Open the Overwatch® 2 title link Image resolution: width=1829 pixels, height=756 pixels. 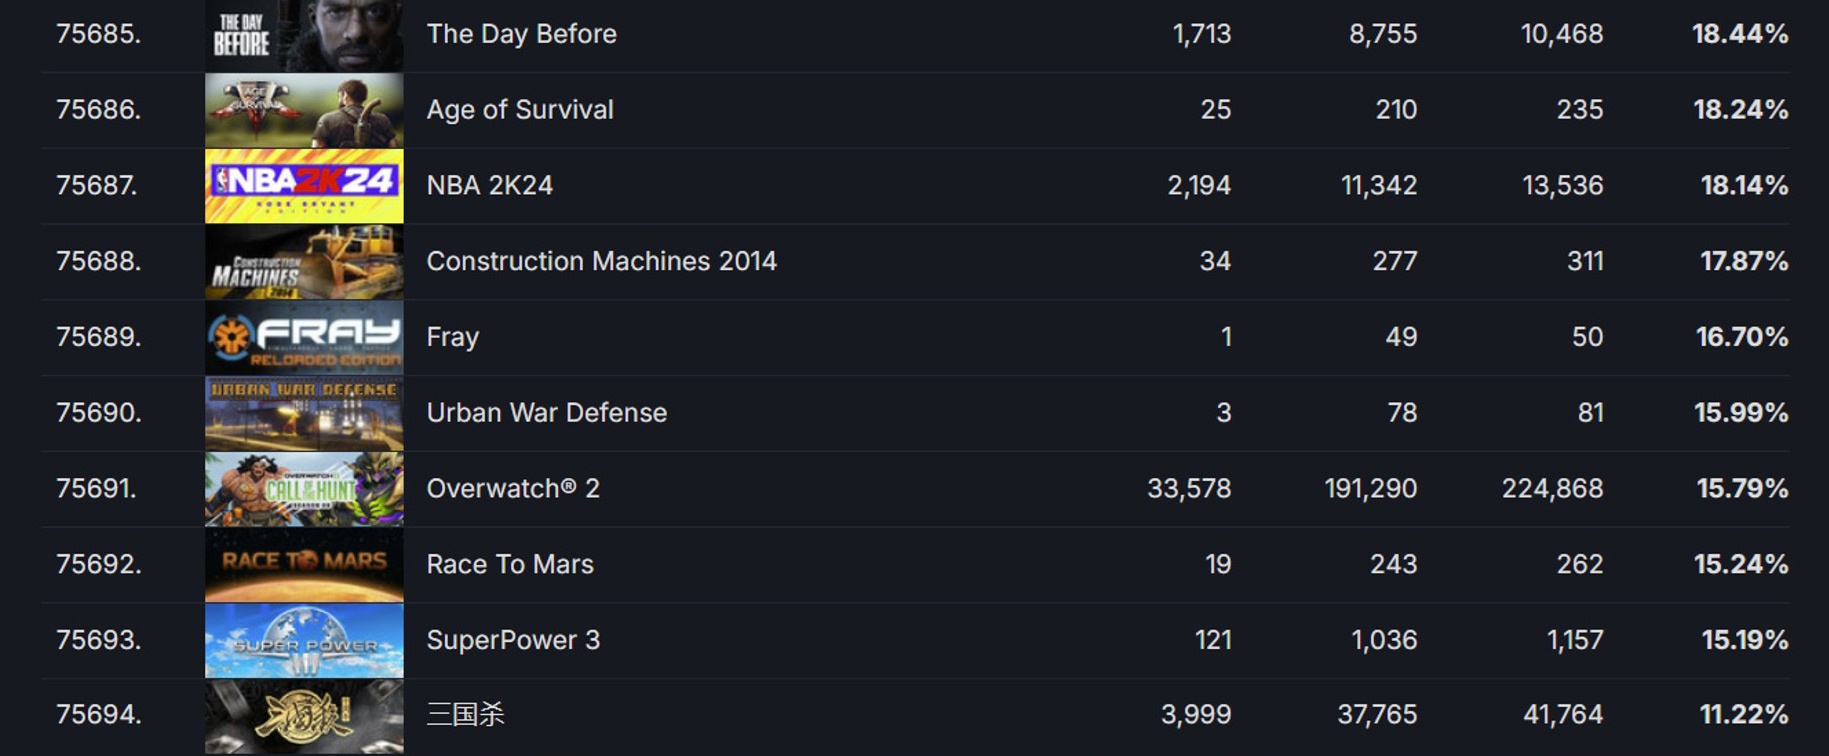click(x=513, y=489)
